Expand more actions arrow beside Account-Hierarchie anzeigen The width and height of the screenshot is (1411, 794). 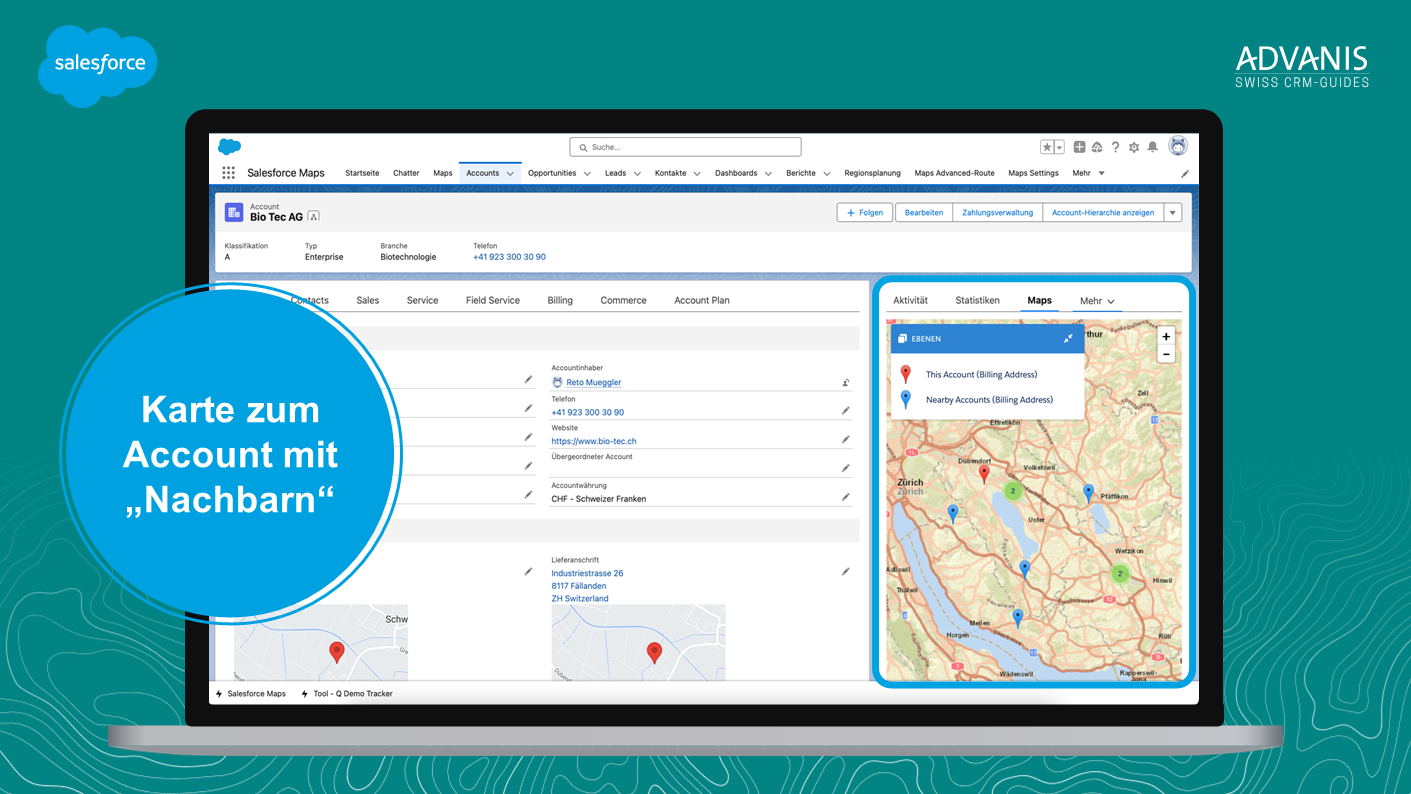click(x=1173, y=212)
